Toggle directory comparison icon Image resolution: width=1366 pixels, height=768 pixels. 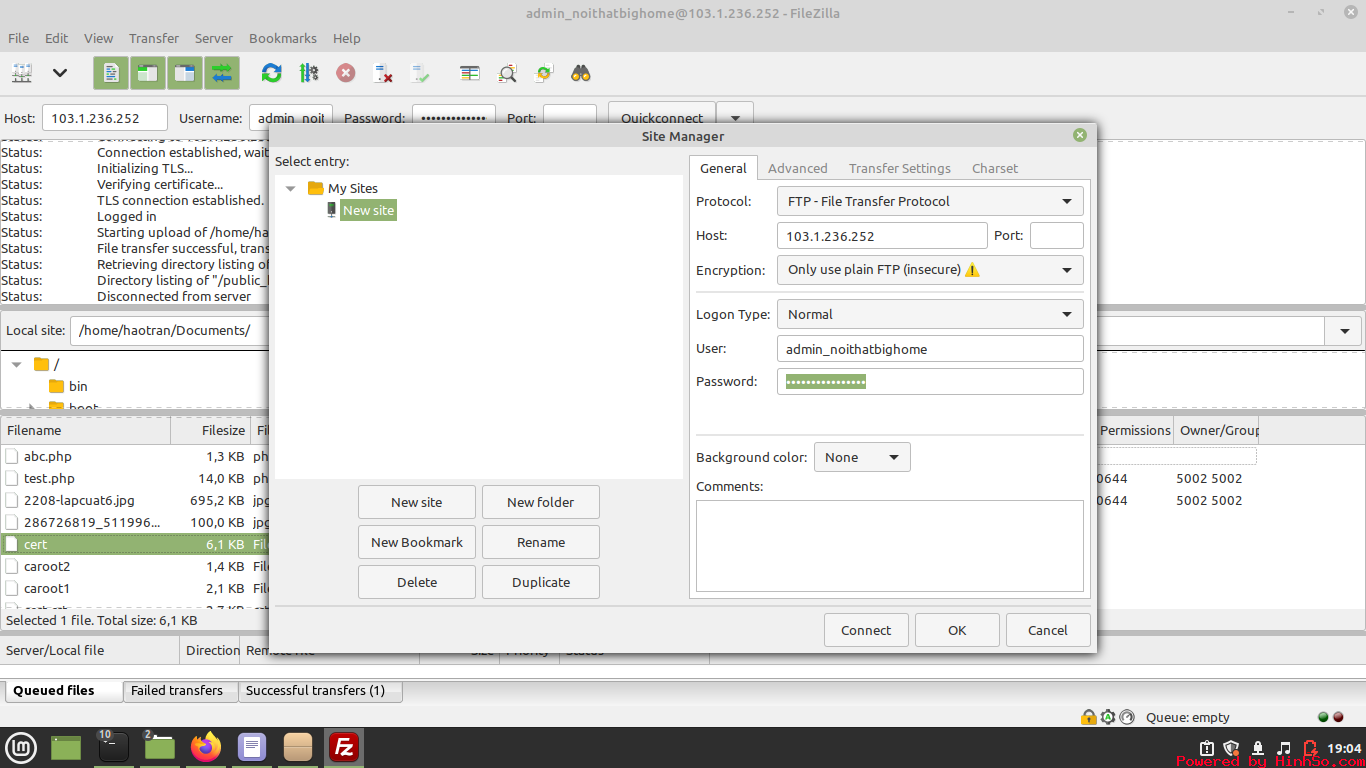507,73
